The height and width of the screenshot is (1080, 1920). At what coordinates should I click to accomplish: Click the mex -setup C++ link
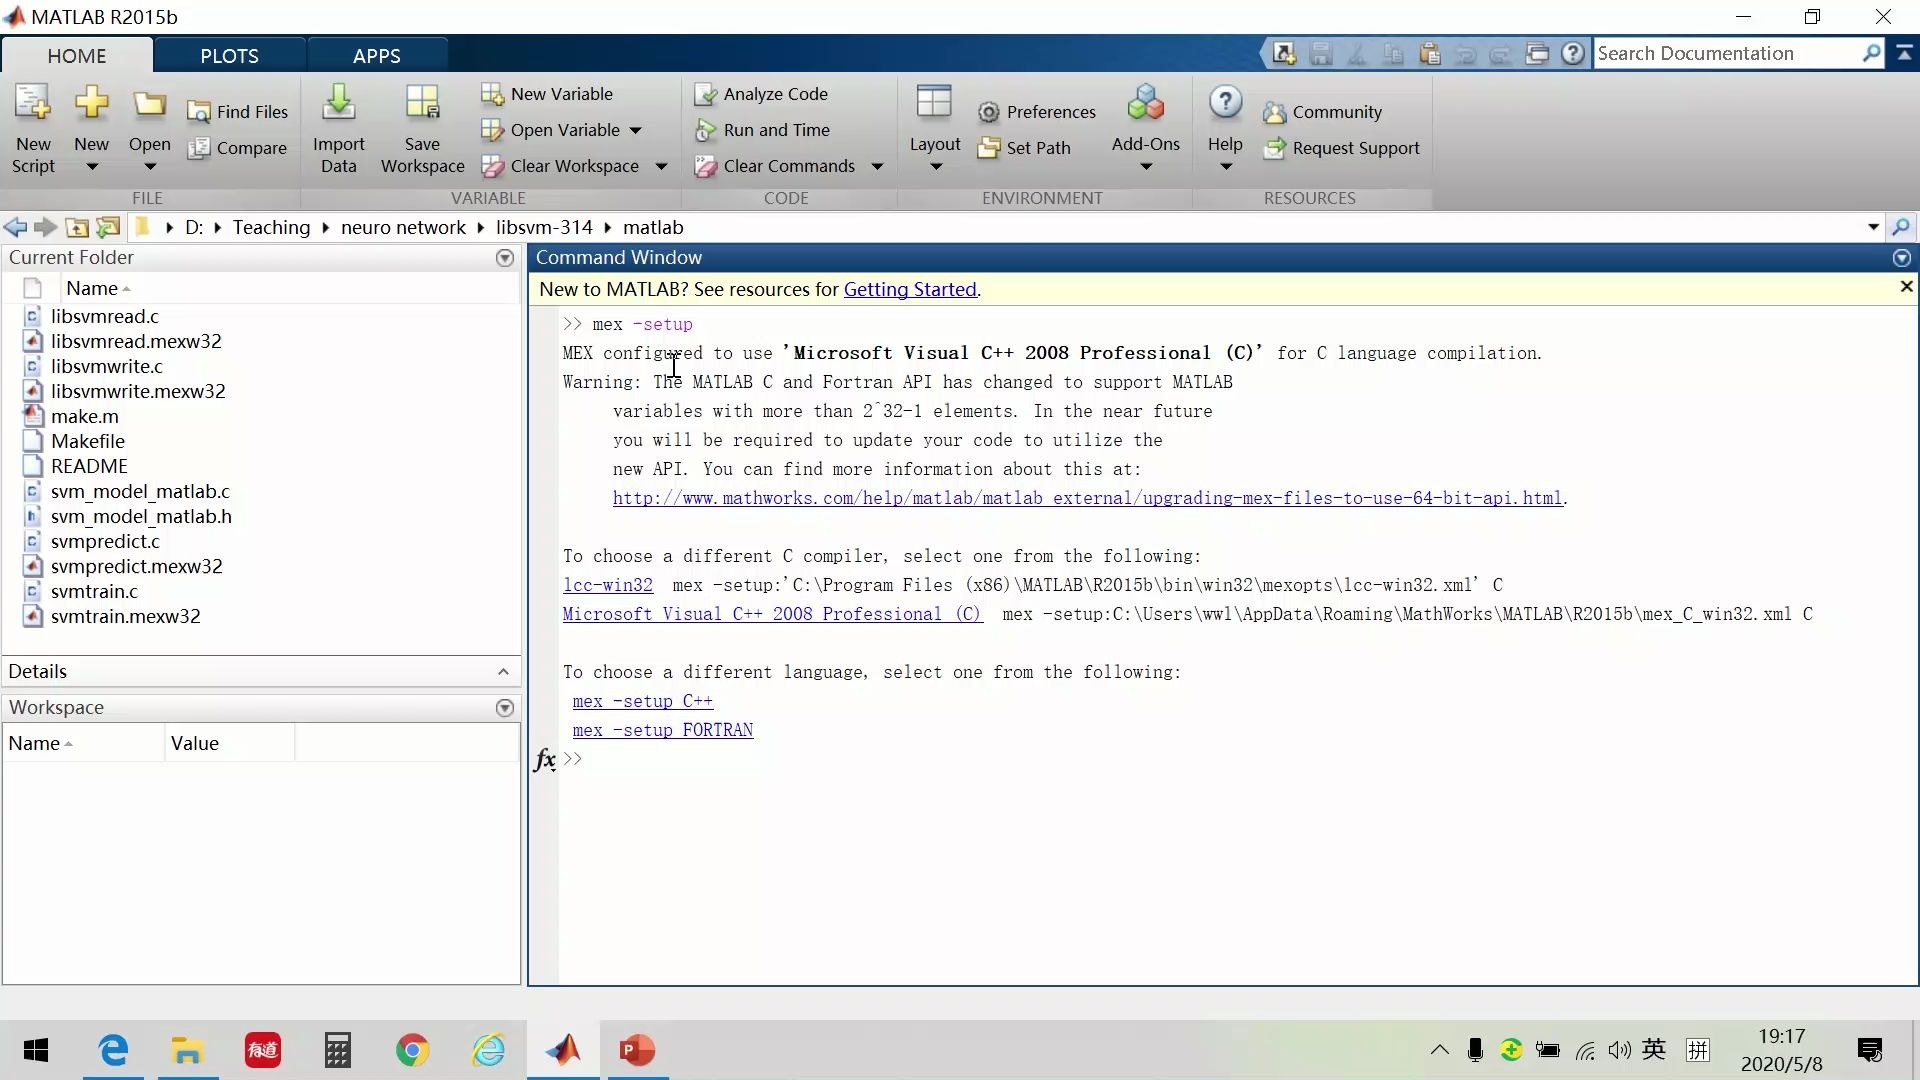643,702
